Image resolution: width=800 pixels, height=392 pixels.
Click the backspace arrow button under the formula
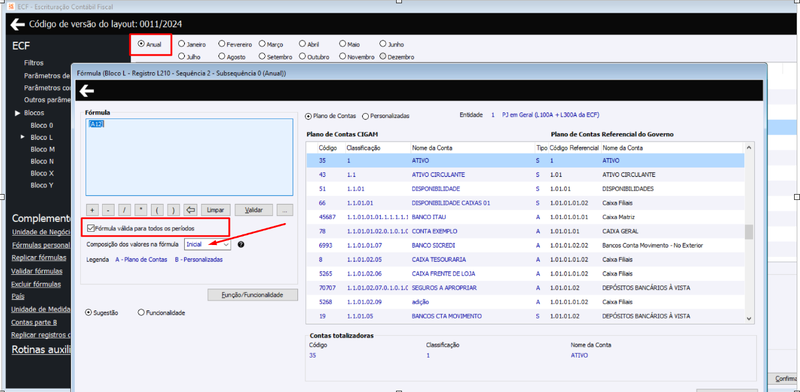click(191, 210)
